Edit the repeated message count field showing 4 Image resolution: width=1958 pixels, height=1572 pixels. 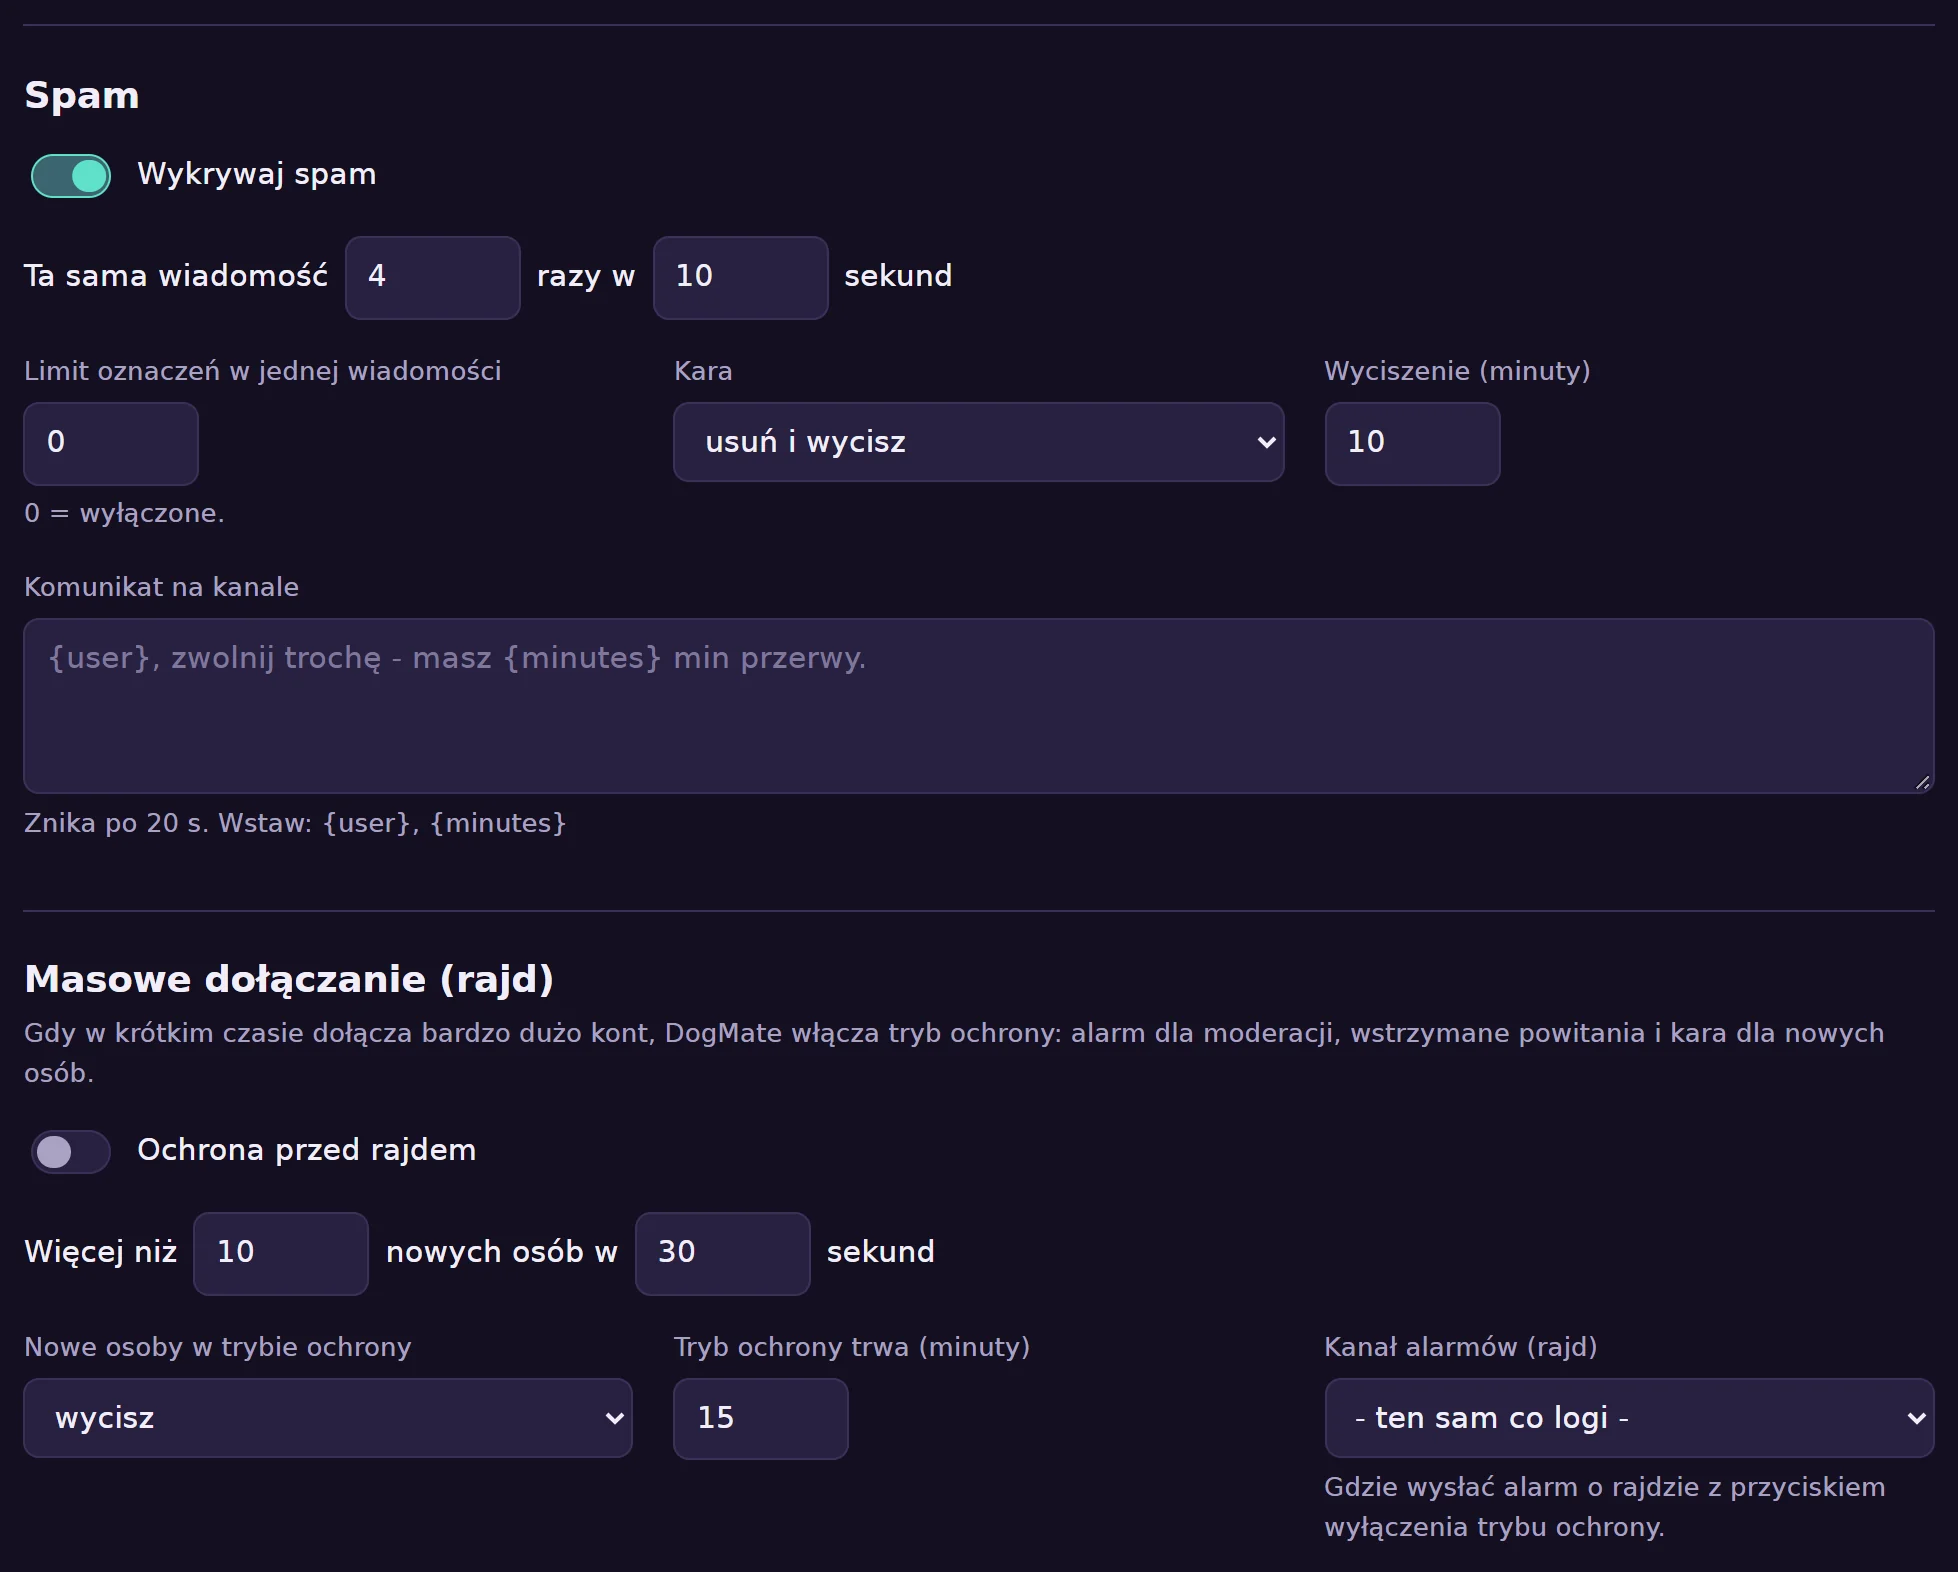433,278
